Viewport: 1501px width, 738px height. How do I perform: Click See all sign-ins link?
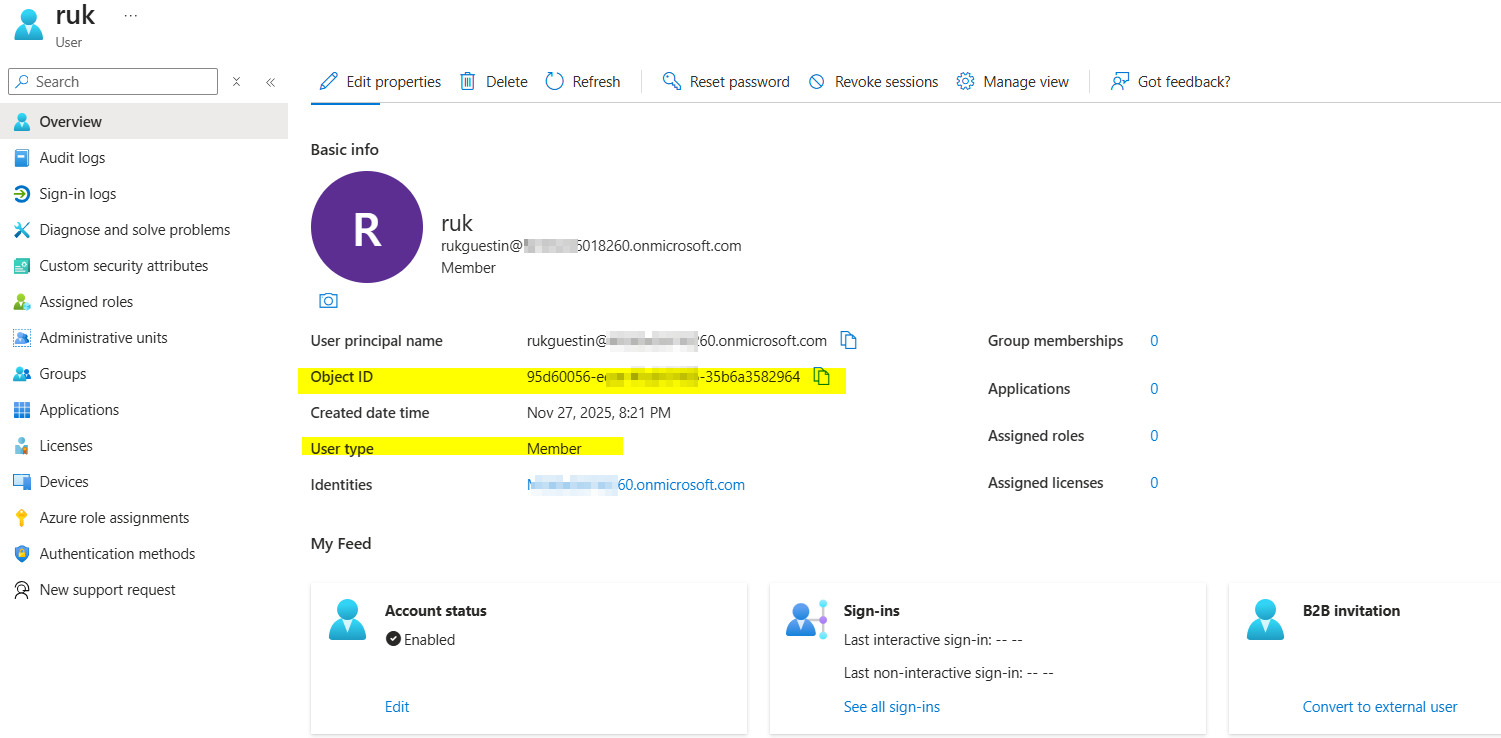pyautogui.click(x=892, y=706)
